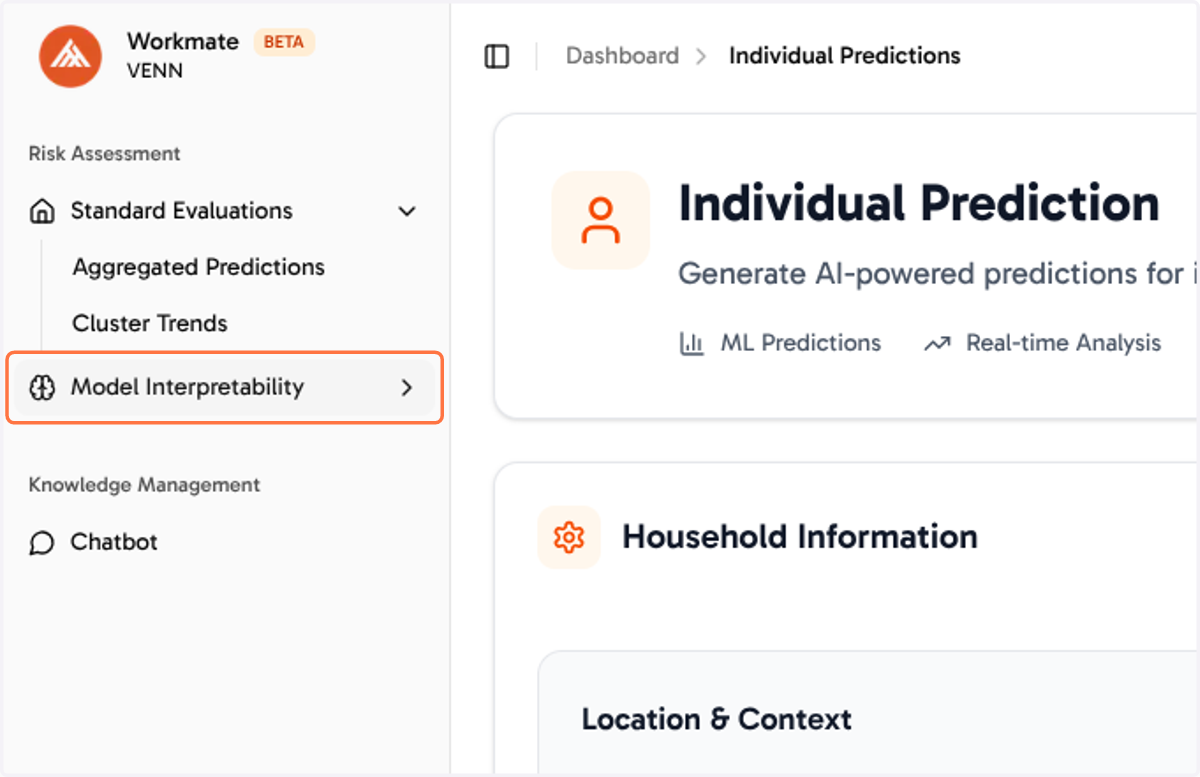The image size is (1200, 777).
Task: Click the orange person icon tile
Action: coord(601,220)
